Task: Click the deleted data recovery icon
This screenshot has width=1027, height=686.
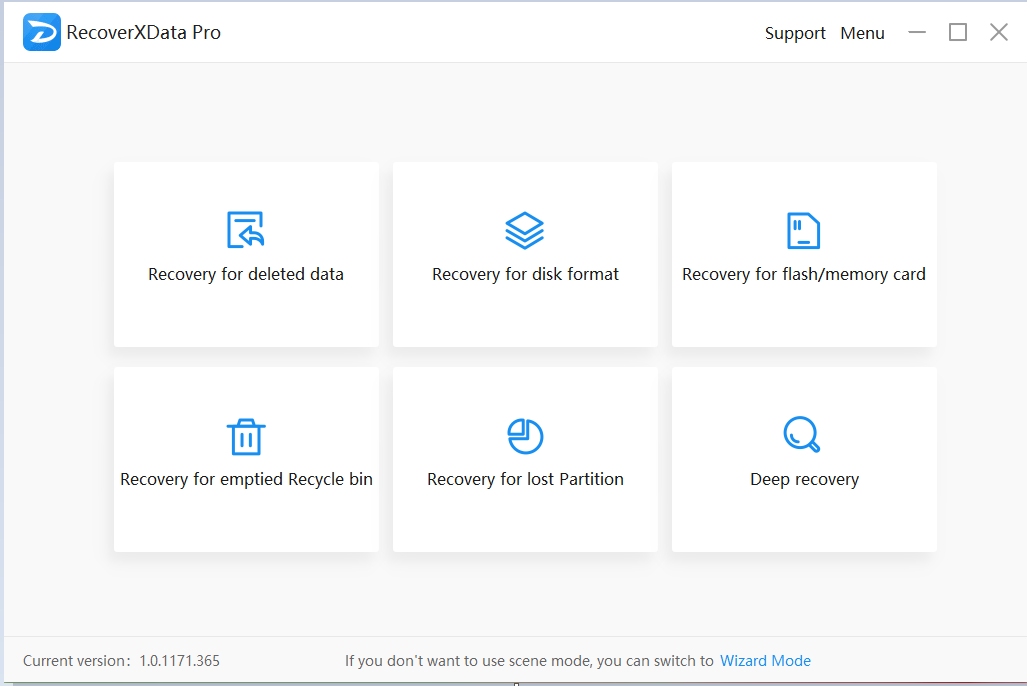Action: pyautogui.click(x=245, y=230)
